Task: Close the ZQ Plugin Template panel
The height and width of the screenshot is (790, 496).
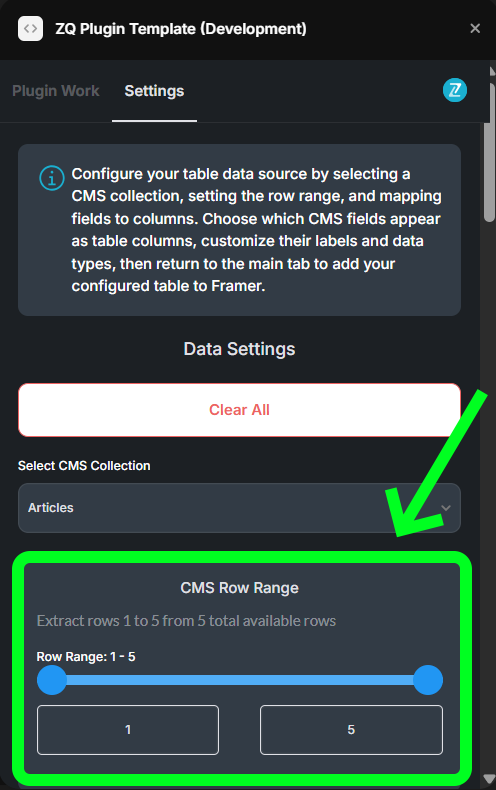Action: (x=475, y=29)
